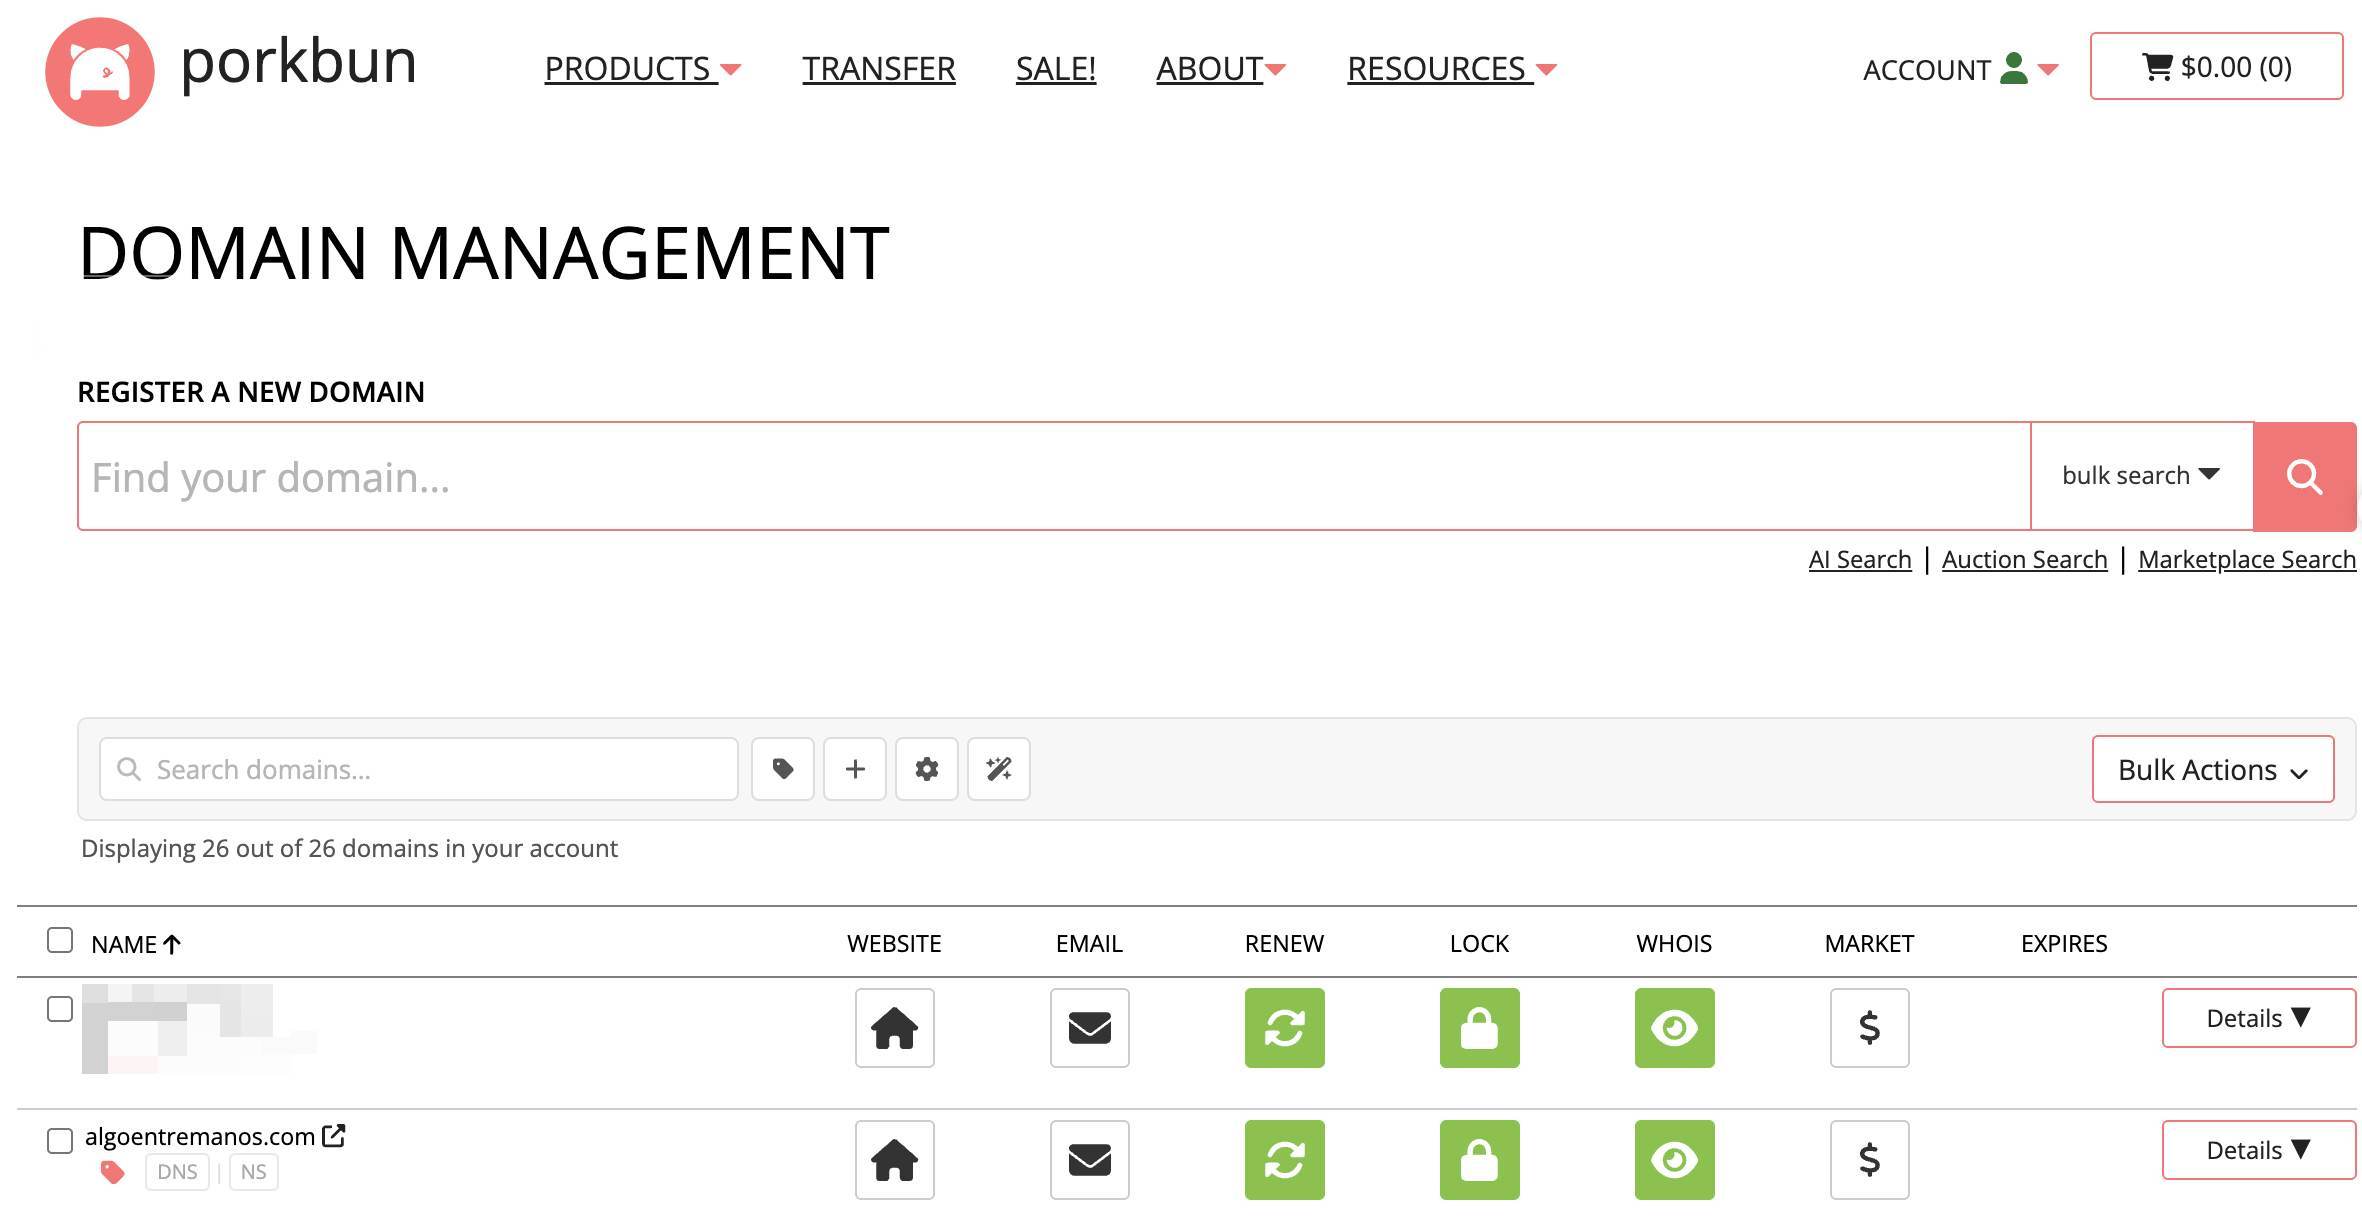Click the pink search magnifier button
The height and width of the screenshot is (1224, 2362).
coord(2303,476)
